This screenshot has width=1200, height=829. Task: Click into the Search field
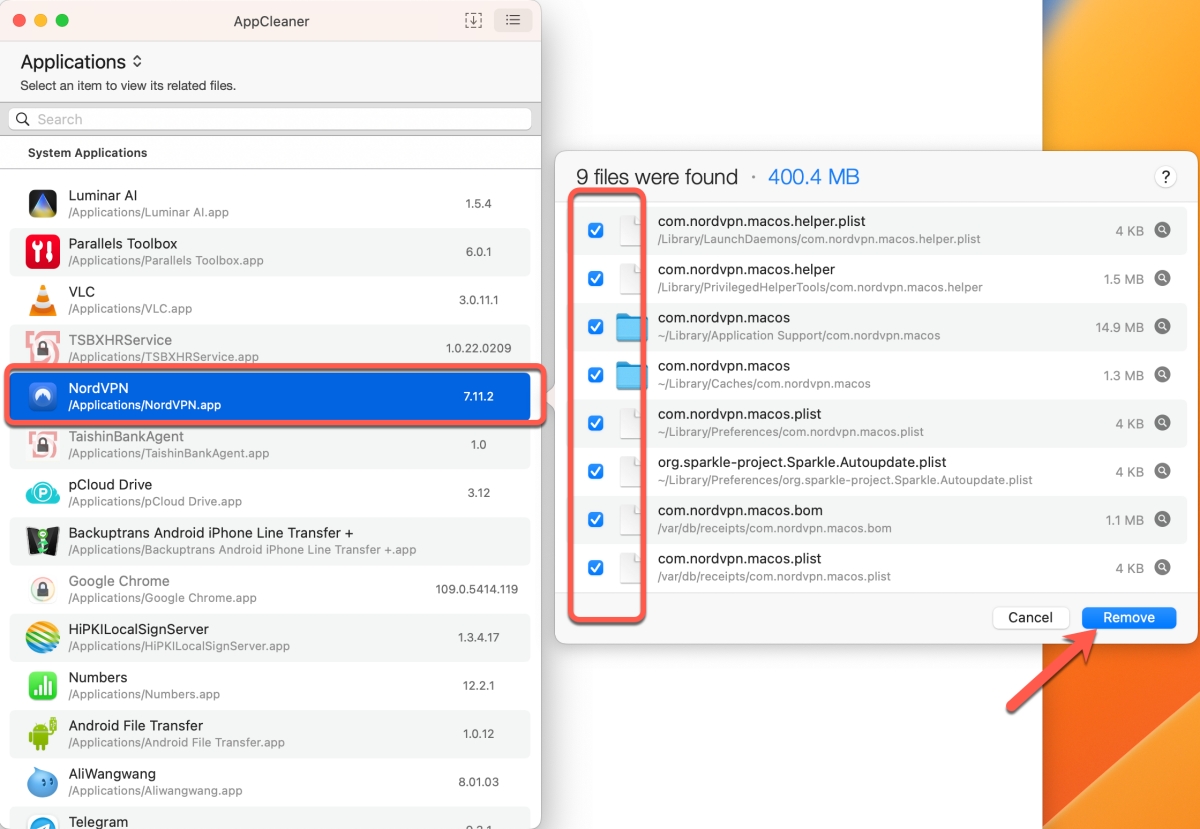pos(270,119)
